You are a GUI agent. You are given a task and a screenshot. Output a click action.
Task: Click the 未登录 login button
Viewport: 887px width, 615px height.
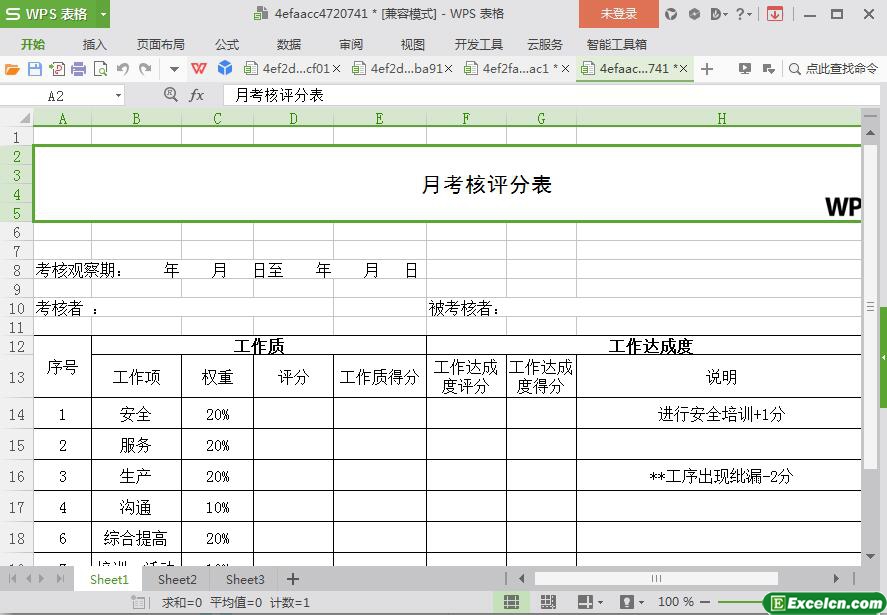[618, 14]
